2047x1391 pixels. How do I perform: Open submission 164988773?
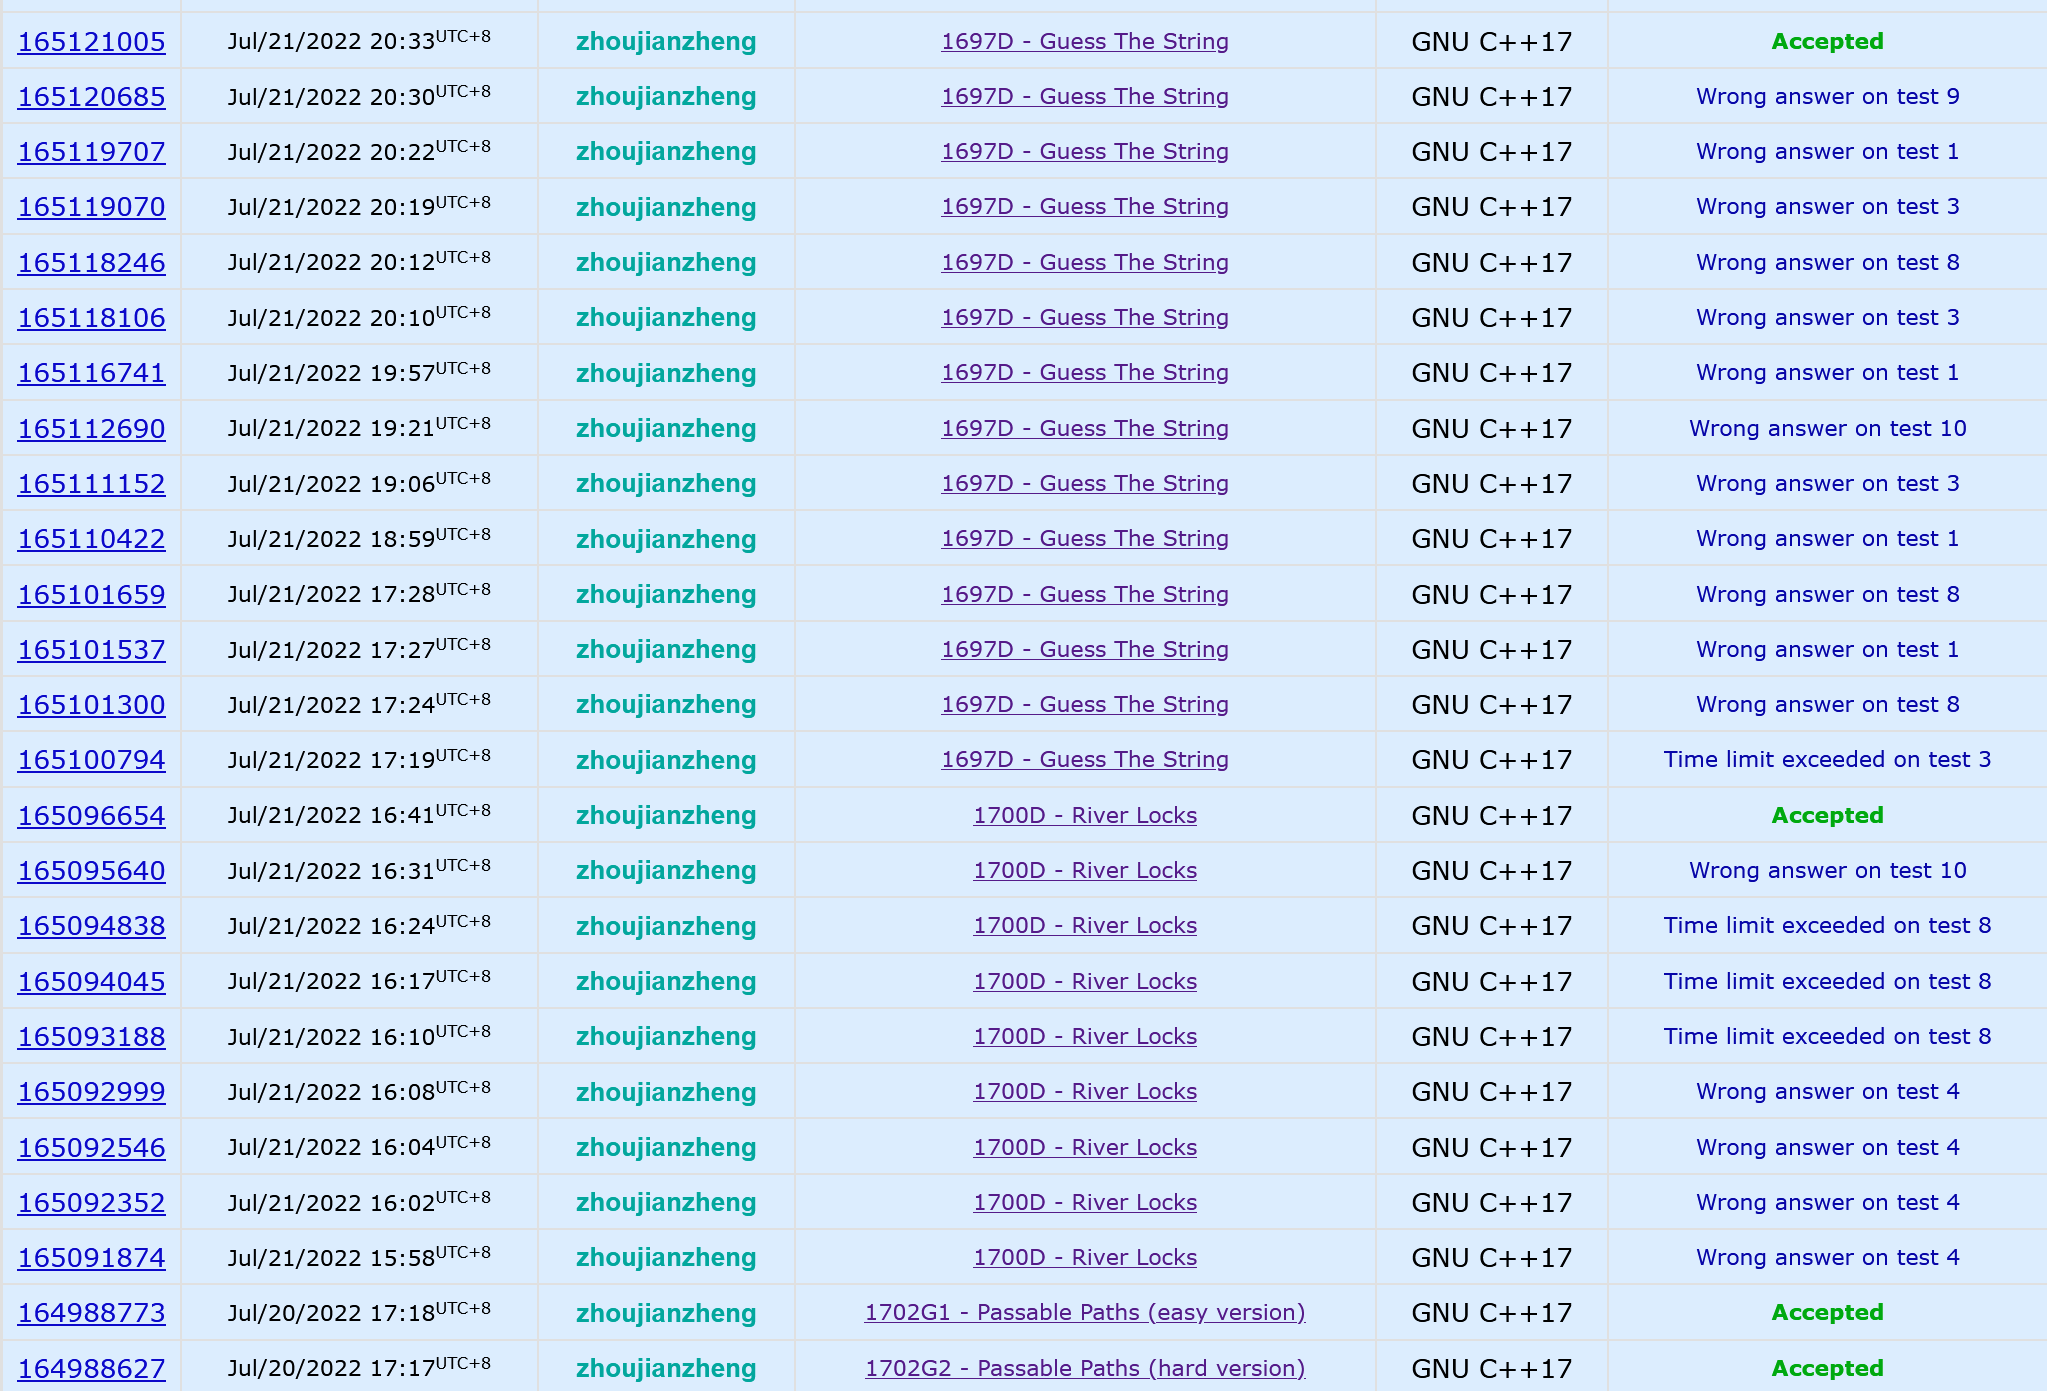click(x=91, y=1313)
